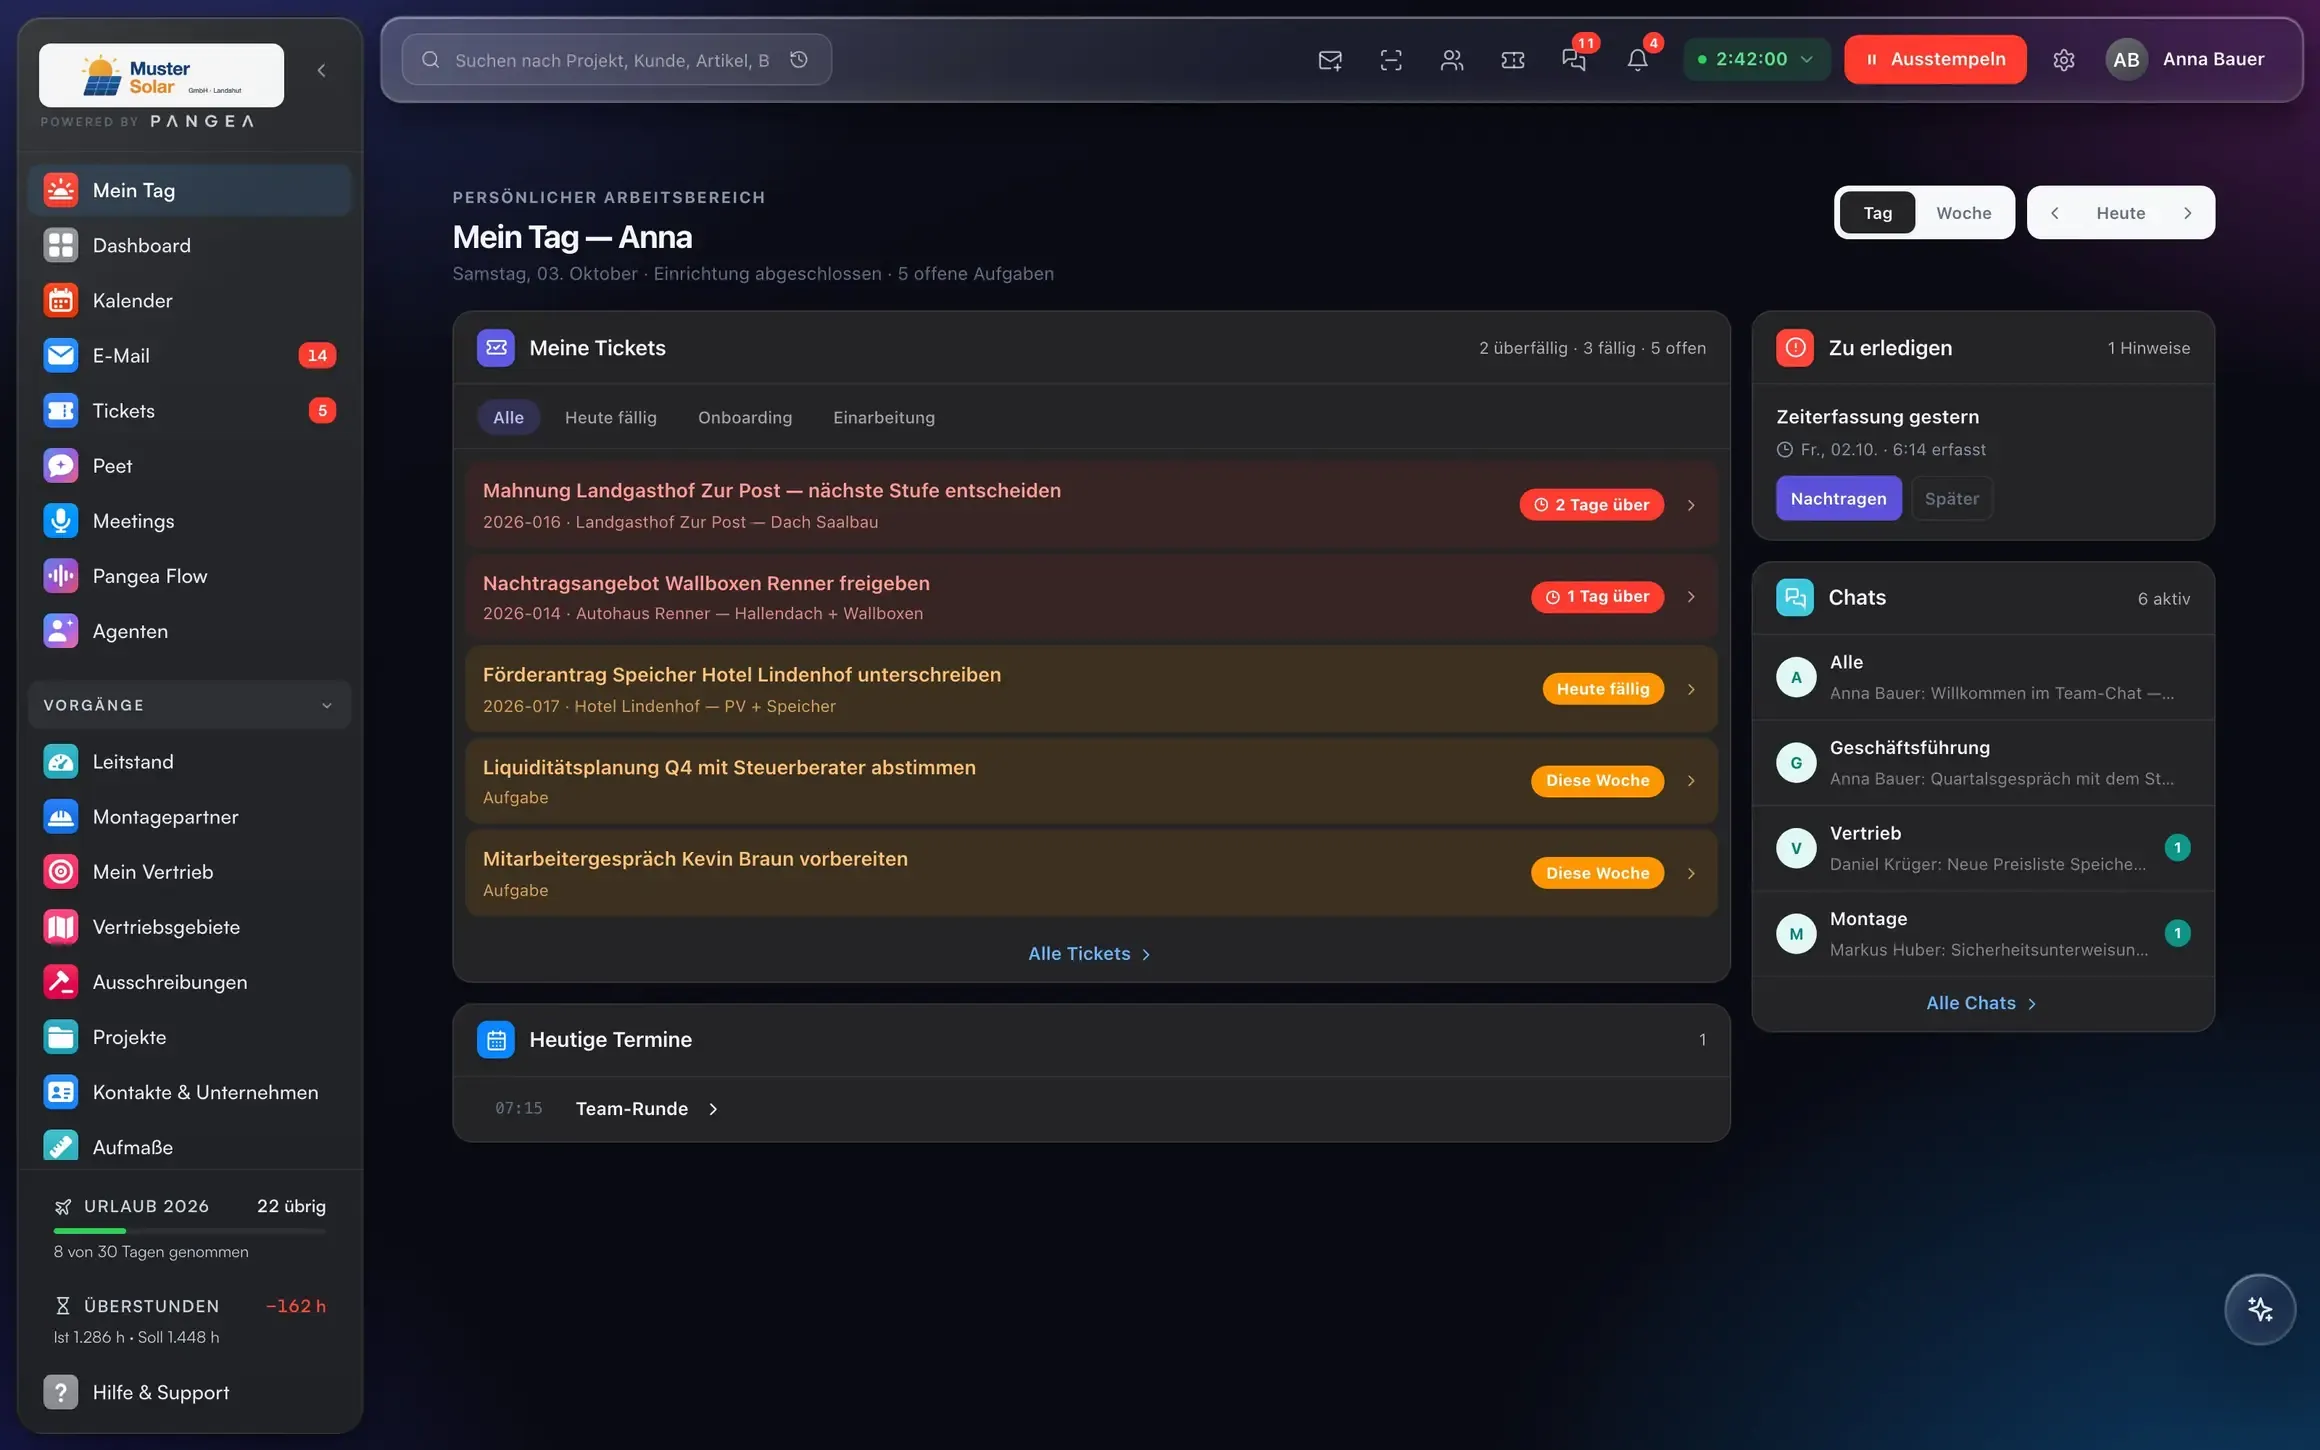Open the contacts people icon in top bar
Screen dimensions: 2320x1450
coord(1452,60)
